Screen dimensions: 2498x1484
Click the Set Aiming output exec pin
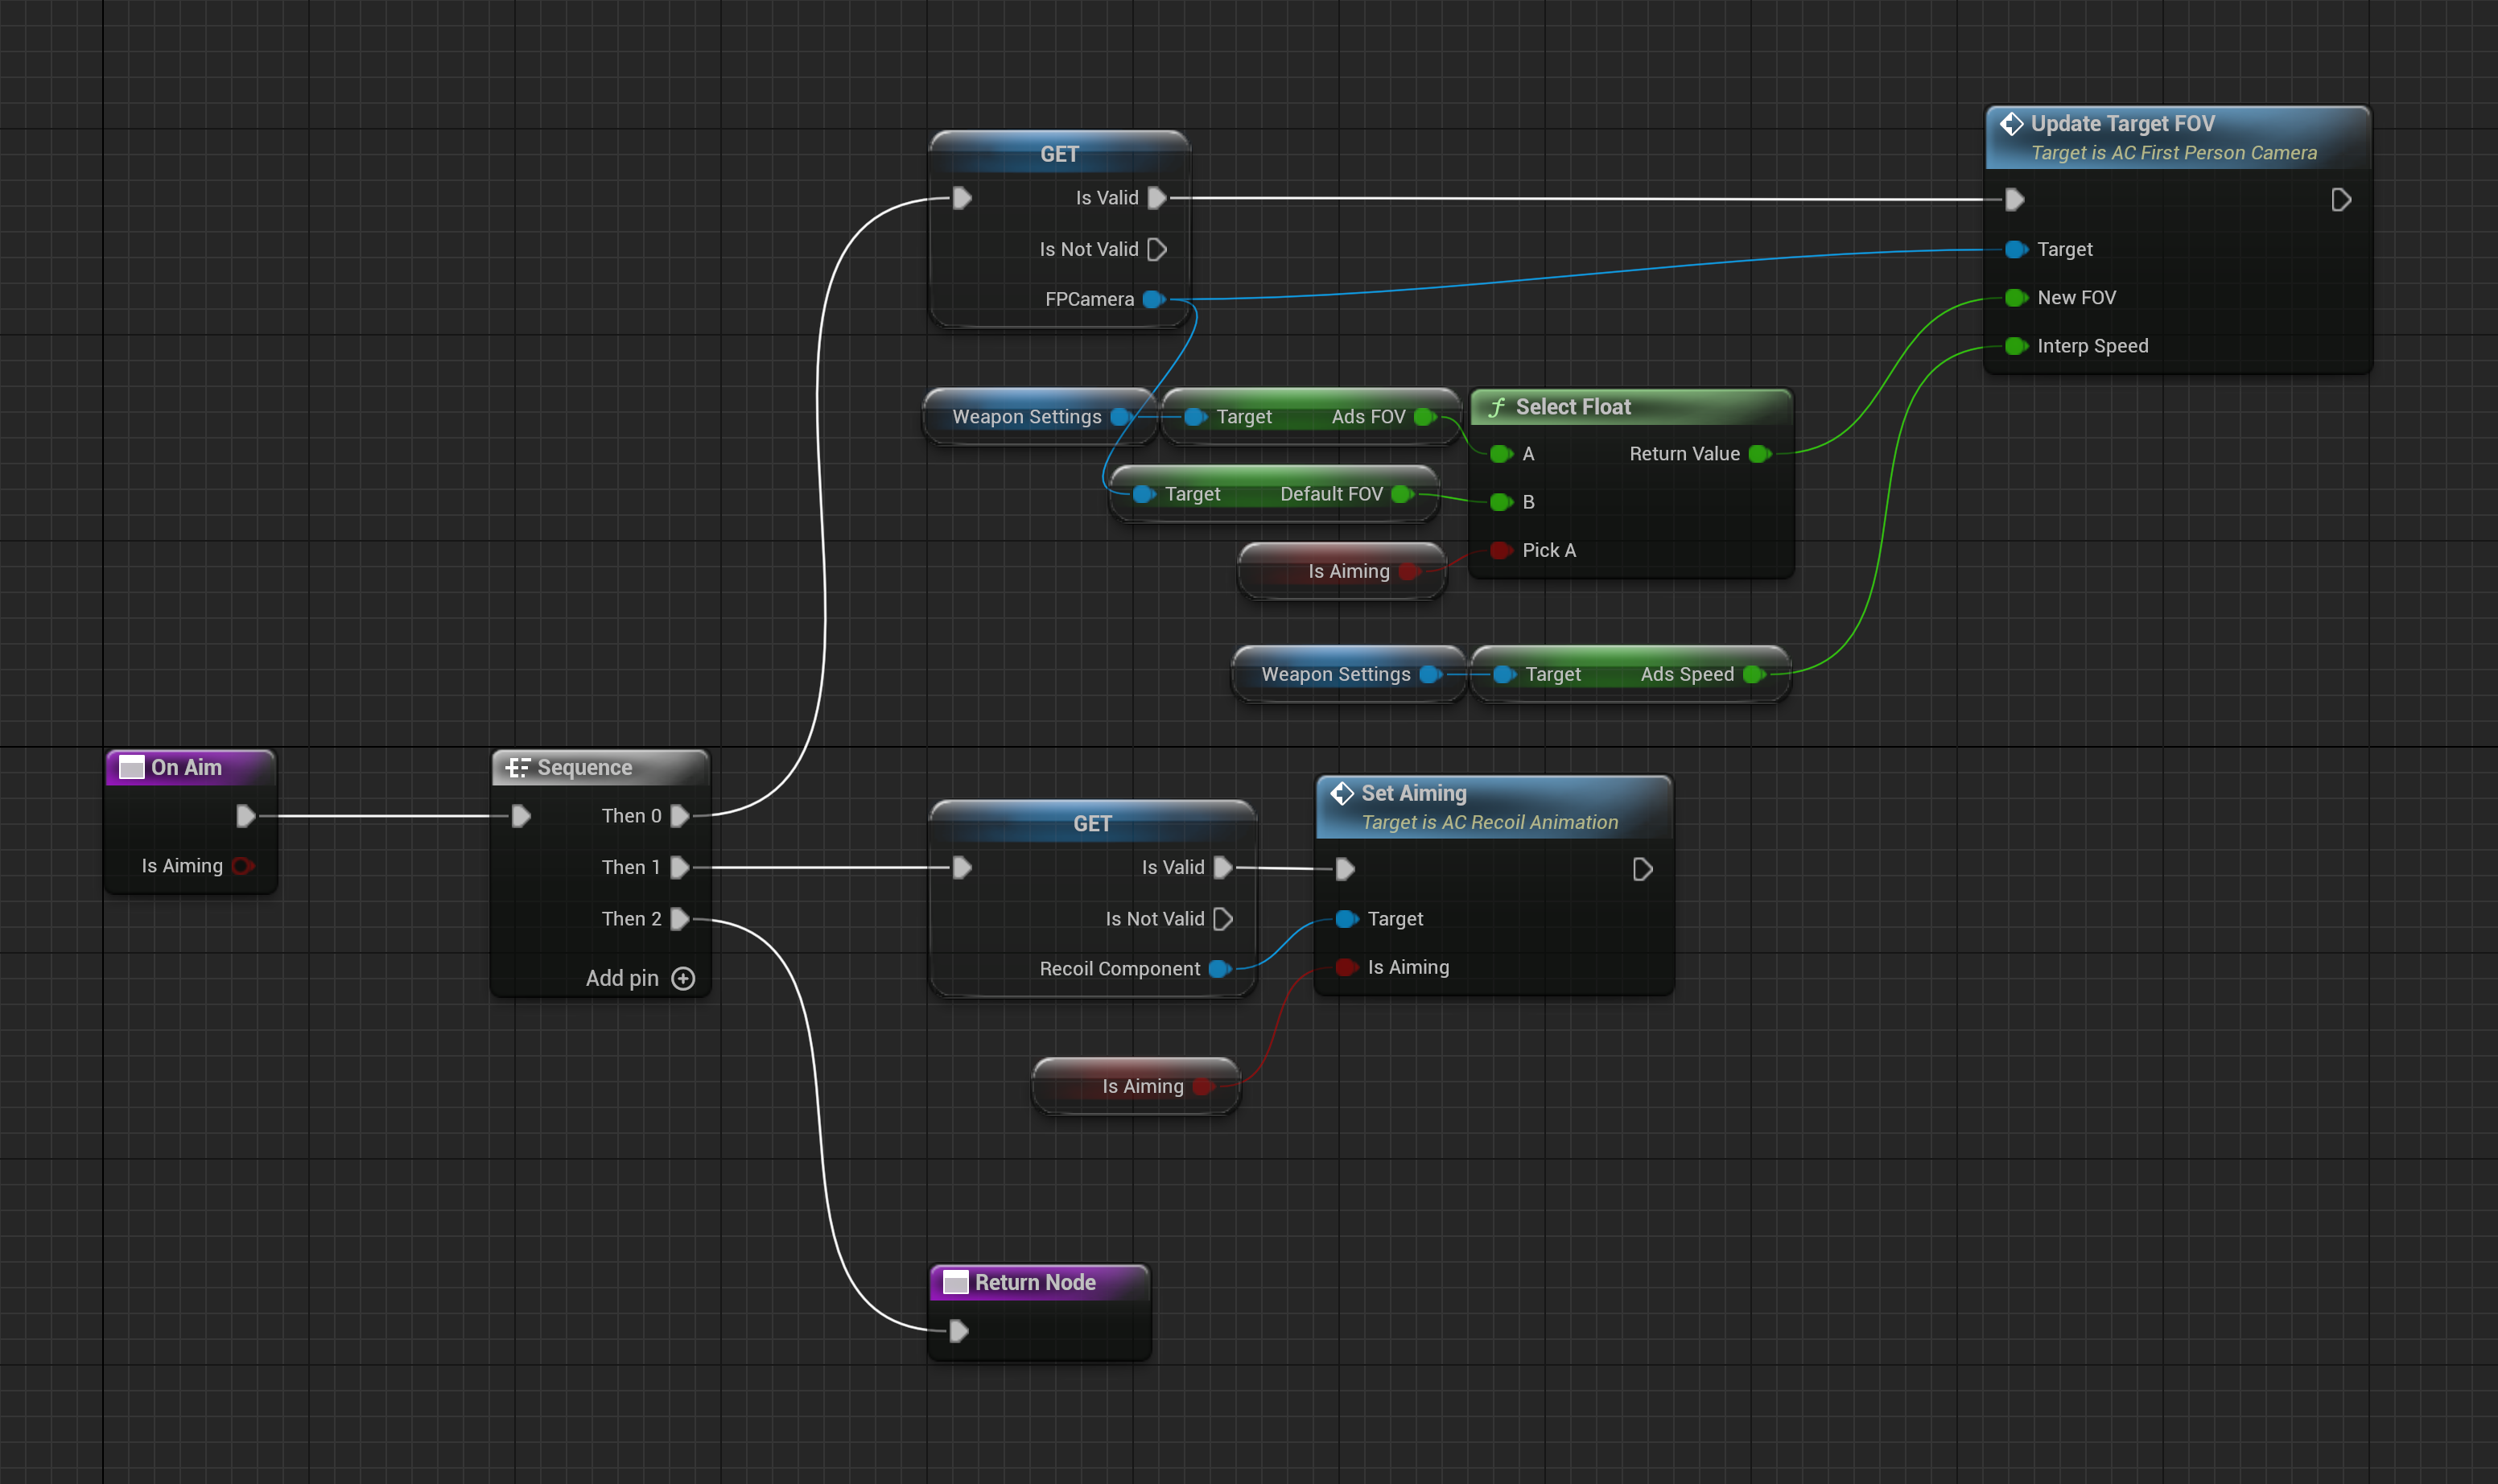tap(1642, 869)
